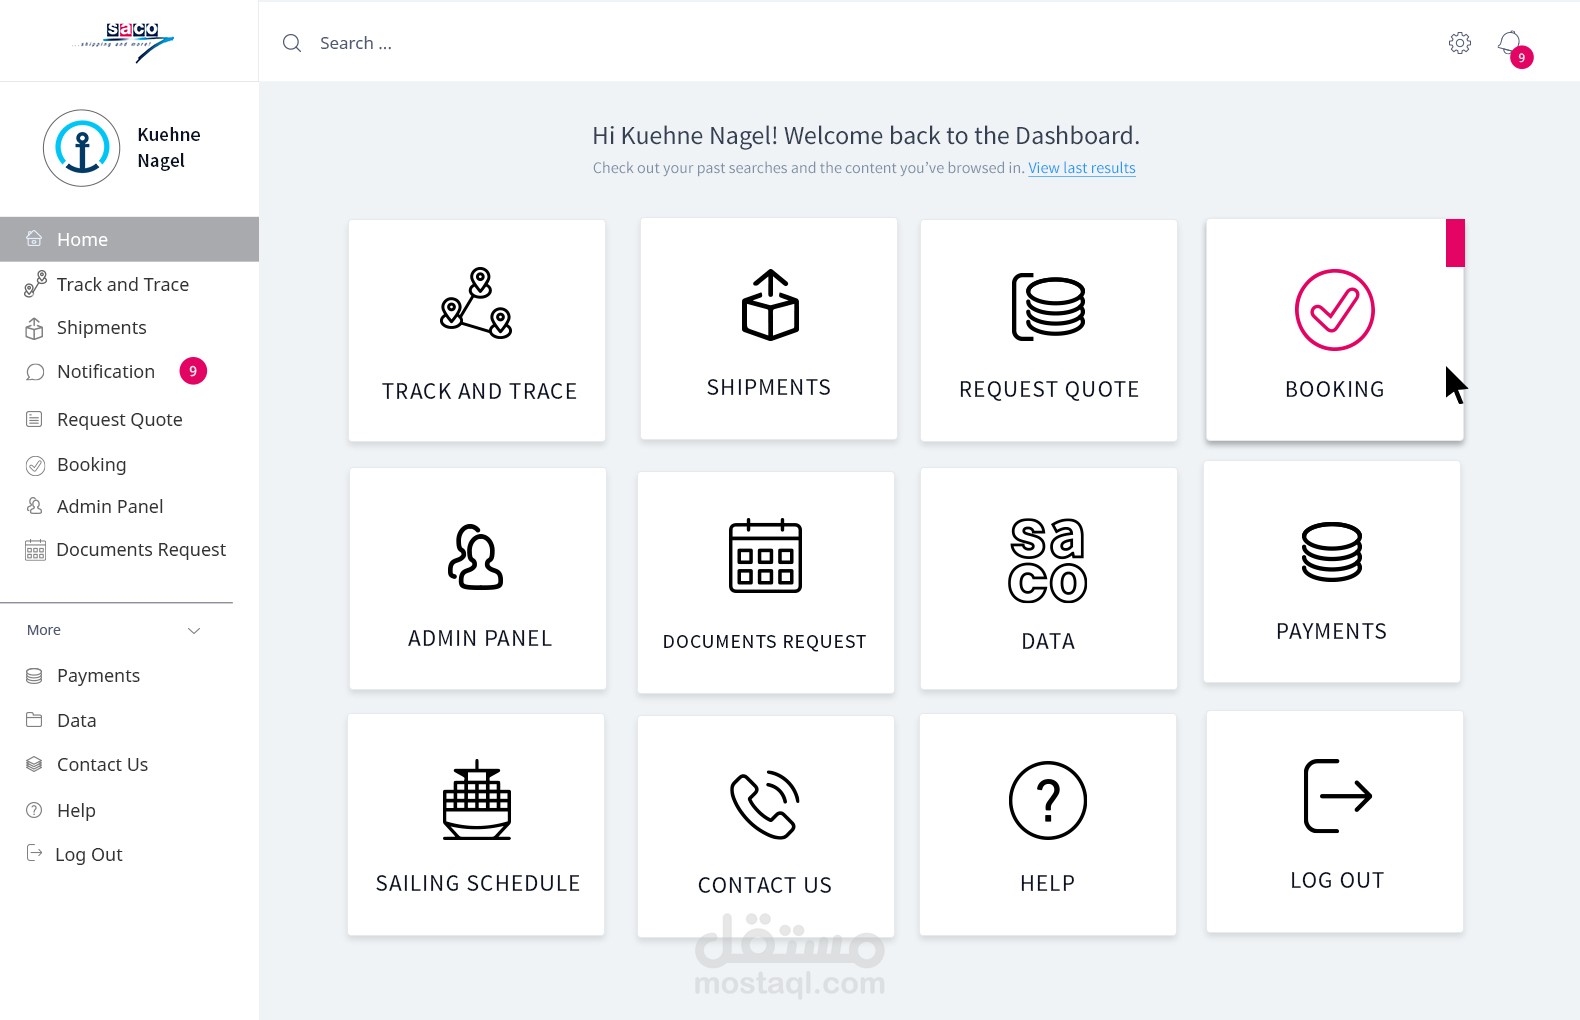This screenshot has height=1020, width=1580.
Task: Open the notifications bell icon
Action: click(x=1509, y=43)
